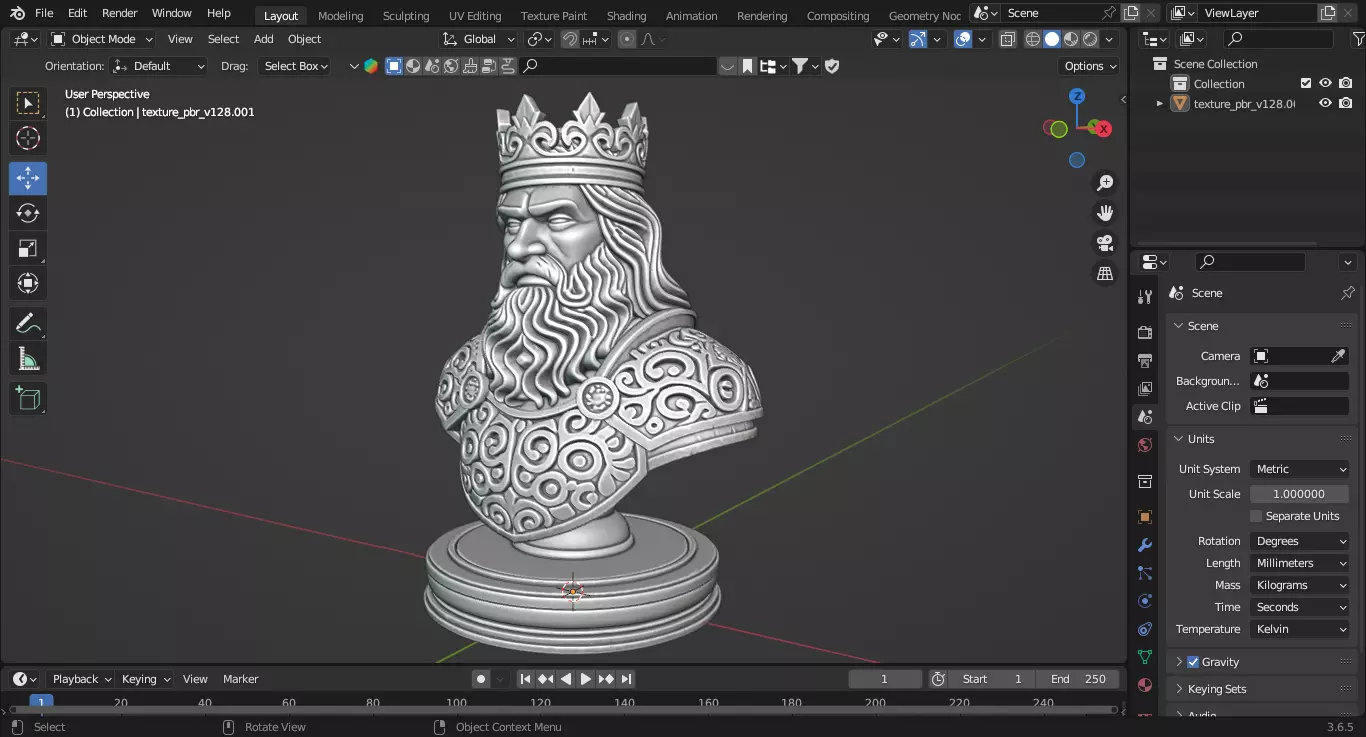Hide Collection in viewport via eye icon
The image size is (1366, 737).
[1325, 84]
